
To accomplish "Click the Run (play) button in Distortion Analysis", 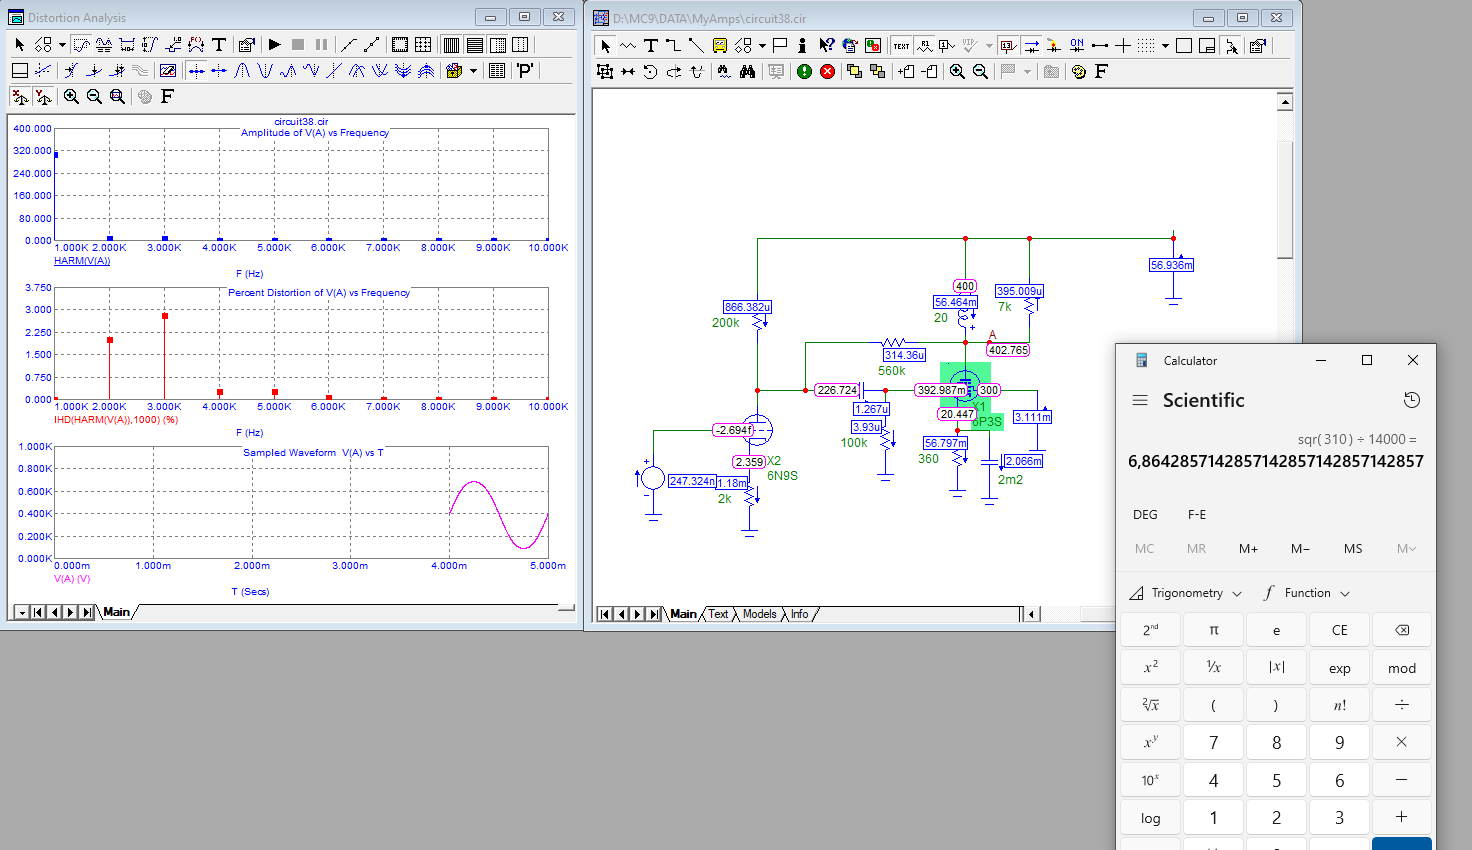I will [x=275, y=45].
